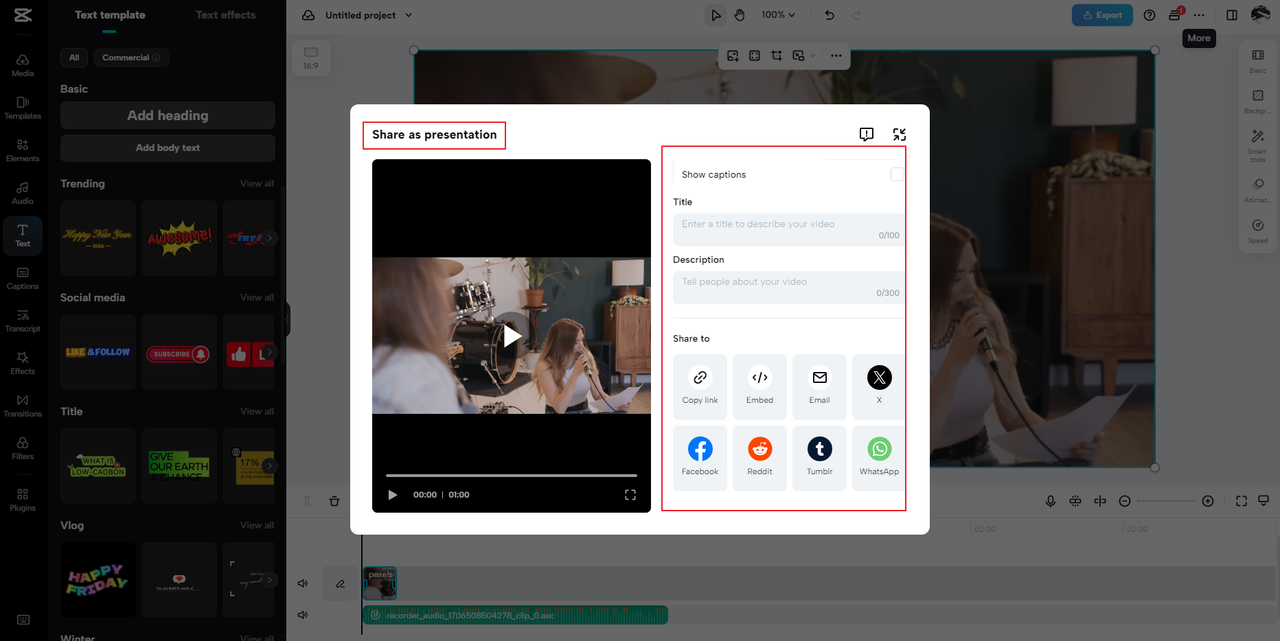The image size is (1280, 641).
Task: Share via Copy link
Action: point(700,386)
